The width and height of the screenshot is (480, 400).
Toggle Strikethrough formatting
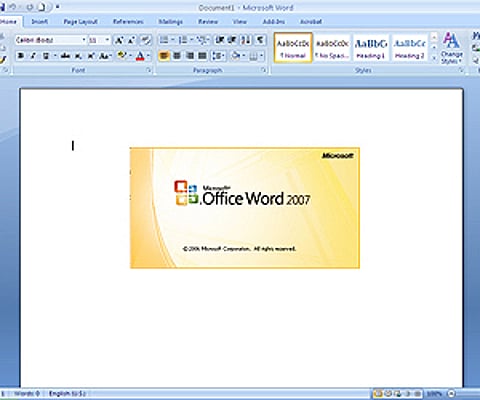(65, 56)
